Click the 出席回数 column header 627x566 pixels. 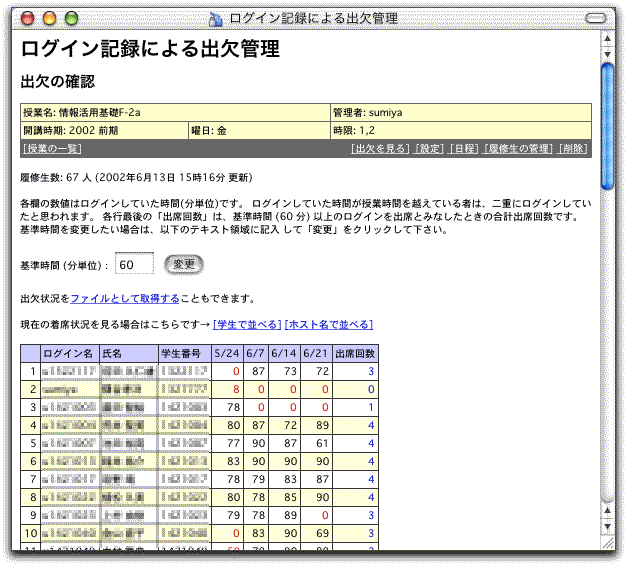pyautogui.click(x=355, y=354)
